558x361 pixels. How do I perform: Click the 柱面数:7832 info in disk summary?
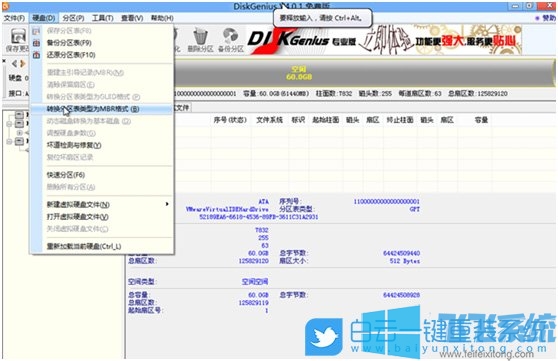pyautogui.click(x=334, y=94)
